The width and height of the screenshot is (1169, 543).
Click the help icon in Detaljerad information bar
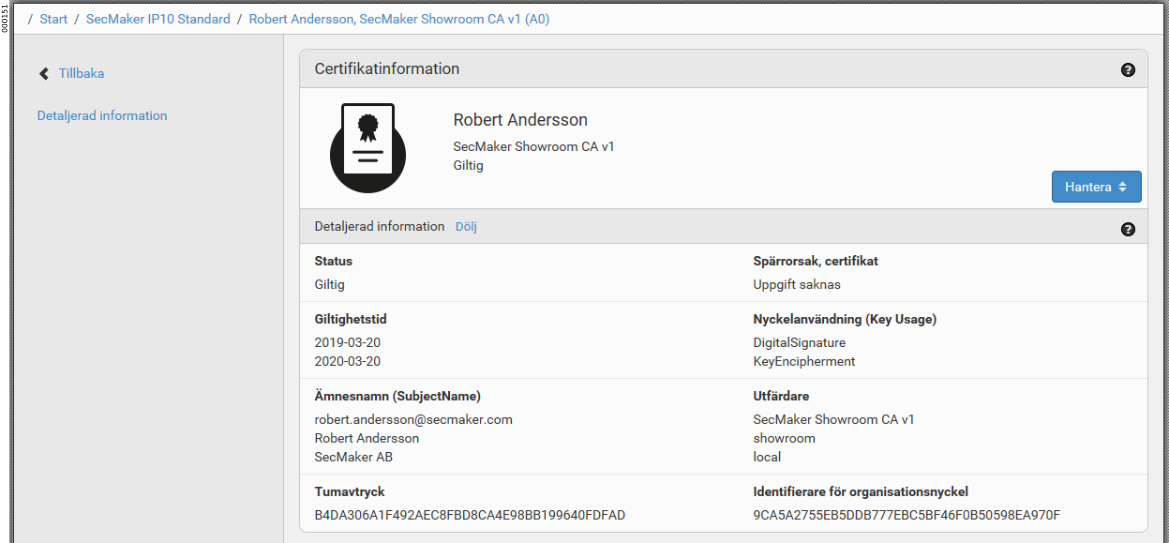[x=1128, y=230]
